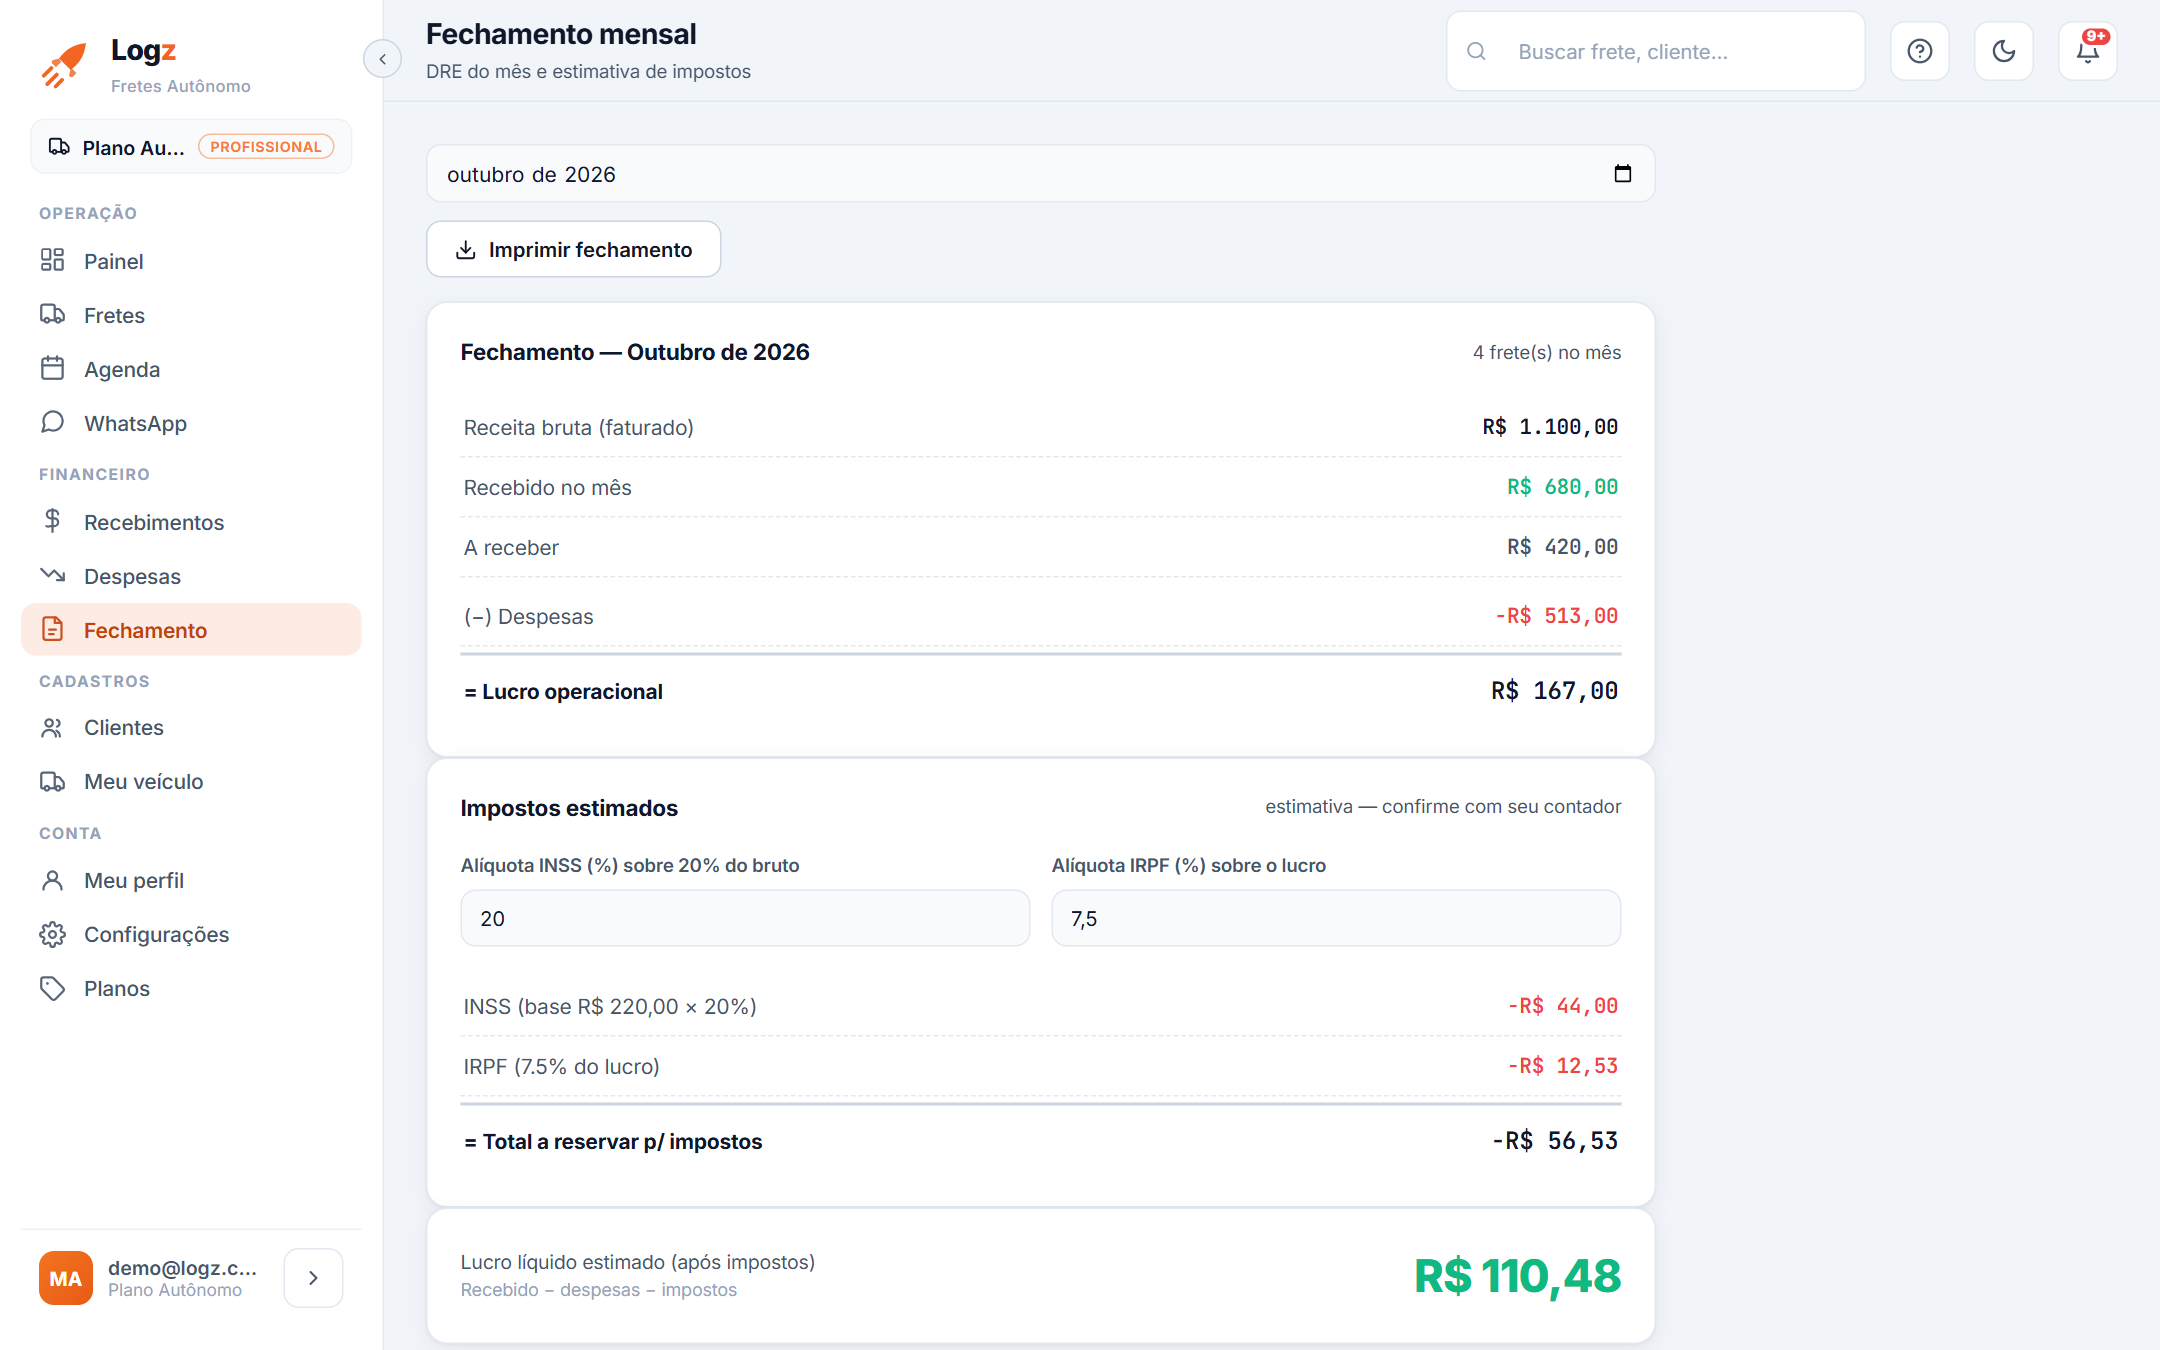Image resolution: width=2160 pixels, height=1350 pixels.
Task: Edit the Alíquota IRPF percentage field
Action: pos(1336,918)
